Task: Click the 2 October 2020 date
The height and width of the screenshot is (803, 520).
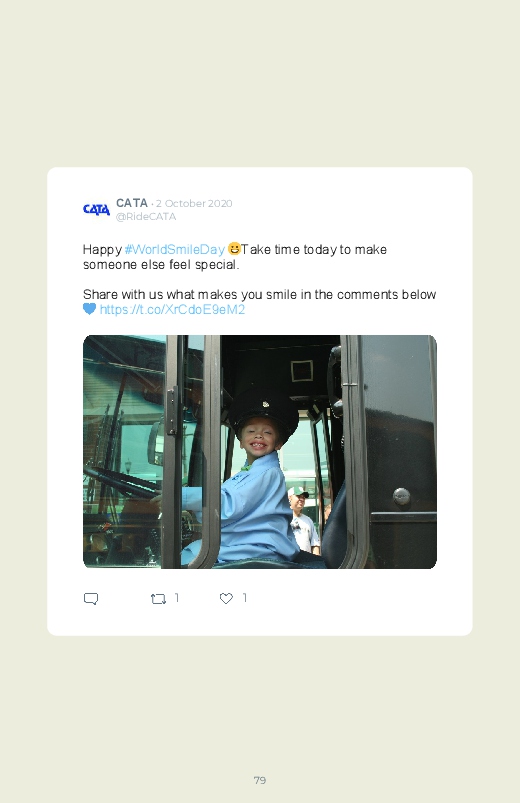Action: [194, 203]
